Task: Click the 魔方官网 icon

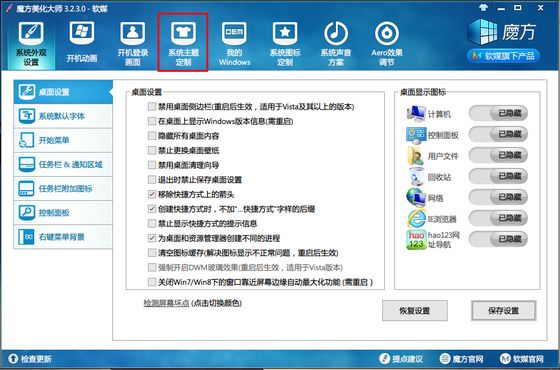Action: (445, 358)
